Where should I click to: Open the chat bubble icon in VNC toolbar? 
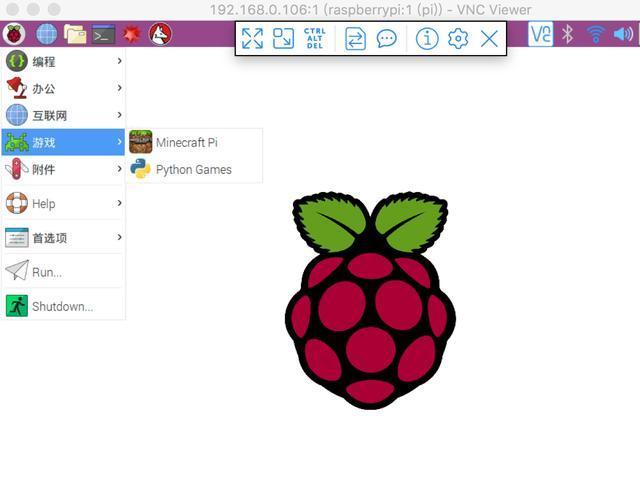[x=386, y=39]
